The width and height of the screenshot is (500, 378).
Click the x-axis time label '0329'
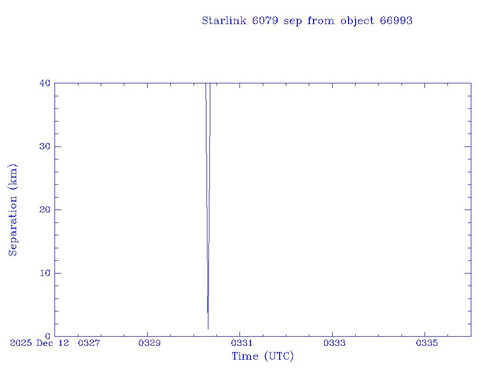tap(149, 343)
